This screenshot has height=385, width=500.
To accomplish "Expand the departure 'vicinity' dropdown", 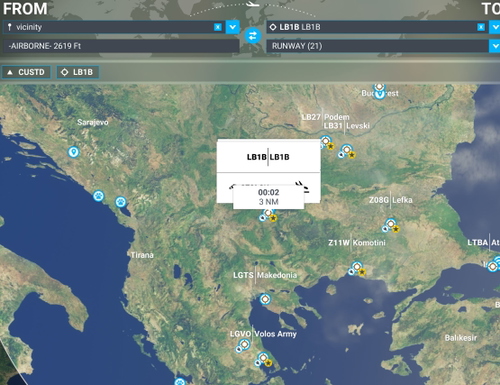I will (233, 27).
